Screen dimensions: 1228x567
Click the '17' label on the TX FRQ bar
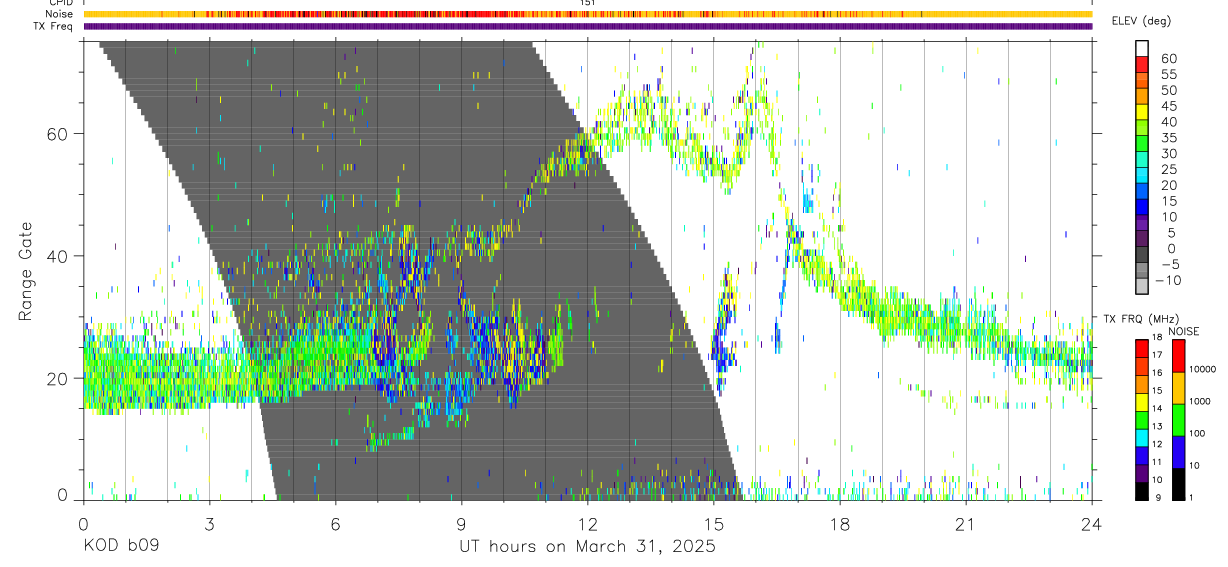coord(1158,355)
